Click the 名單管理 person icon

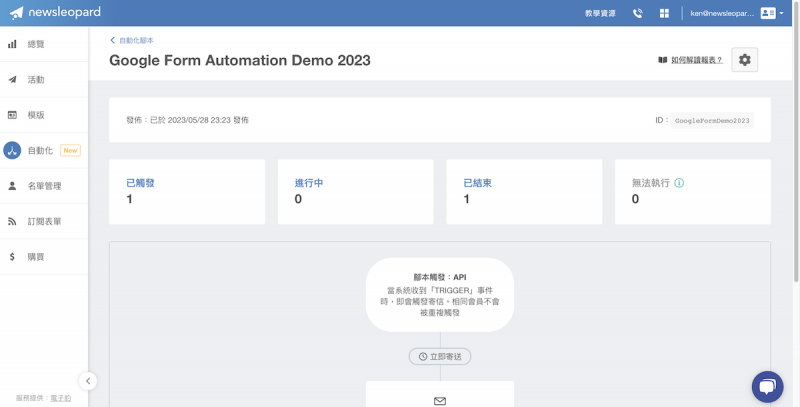[x=12, y=186]
